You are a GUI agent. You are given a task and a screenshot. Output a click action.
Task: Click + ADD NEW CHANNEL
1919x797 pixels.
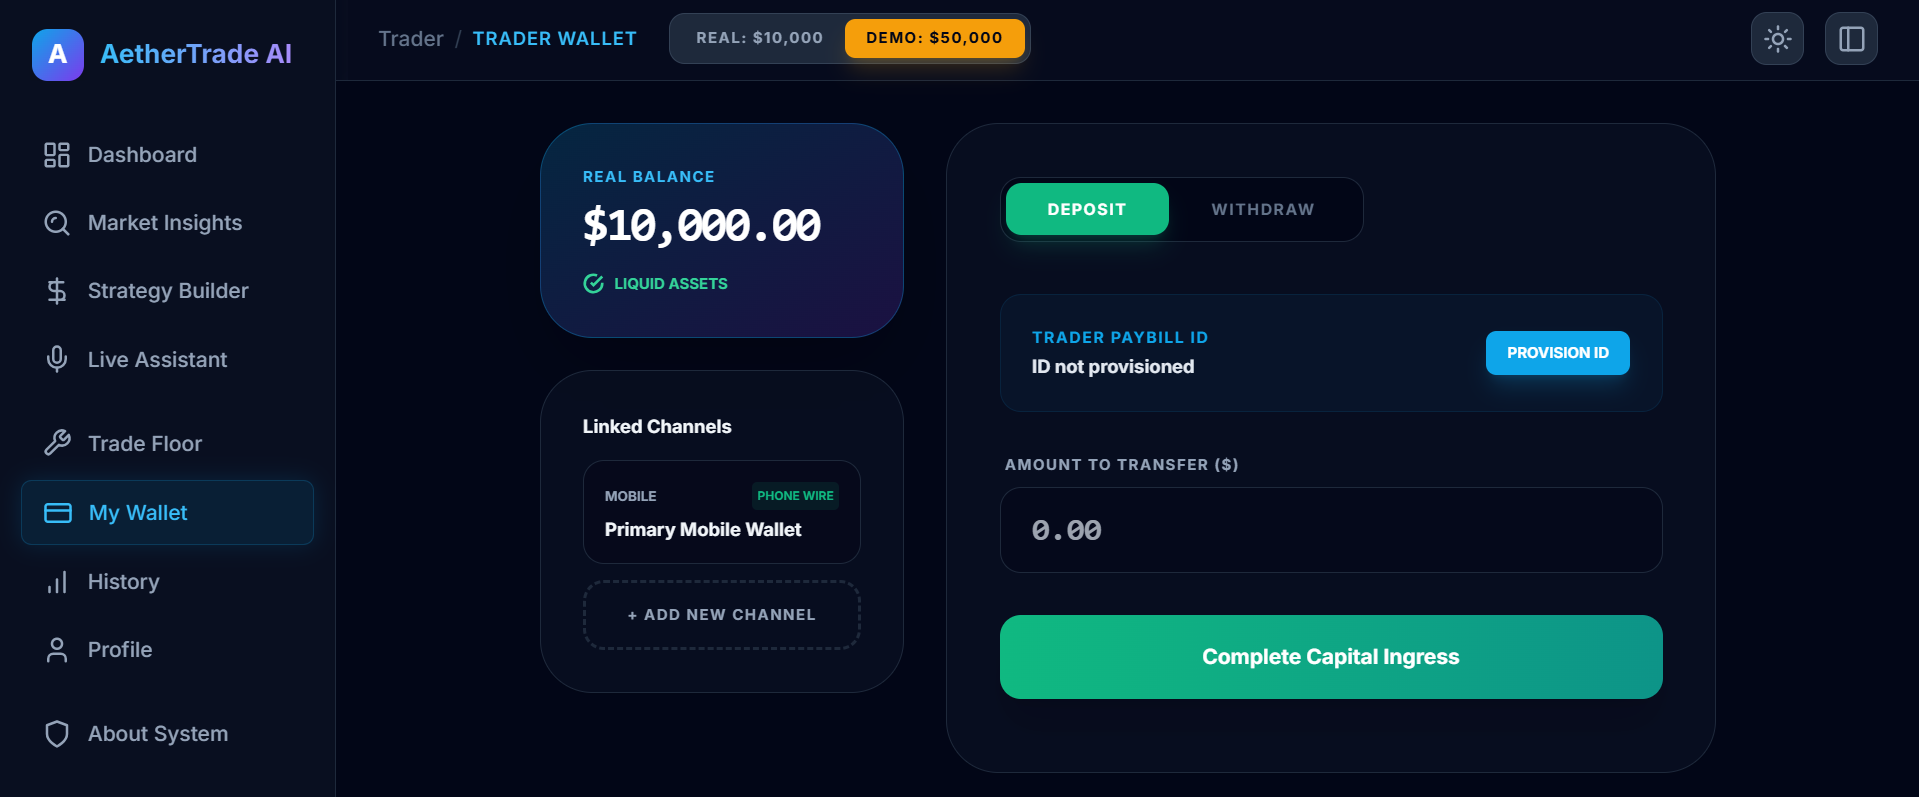pos(722,615)
